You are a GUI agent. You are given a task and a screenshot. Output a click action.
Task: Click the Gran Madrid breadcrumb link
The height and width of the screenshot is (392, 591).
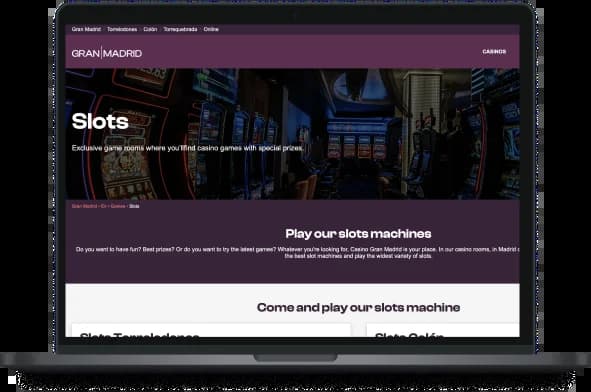click(84, 206)
